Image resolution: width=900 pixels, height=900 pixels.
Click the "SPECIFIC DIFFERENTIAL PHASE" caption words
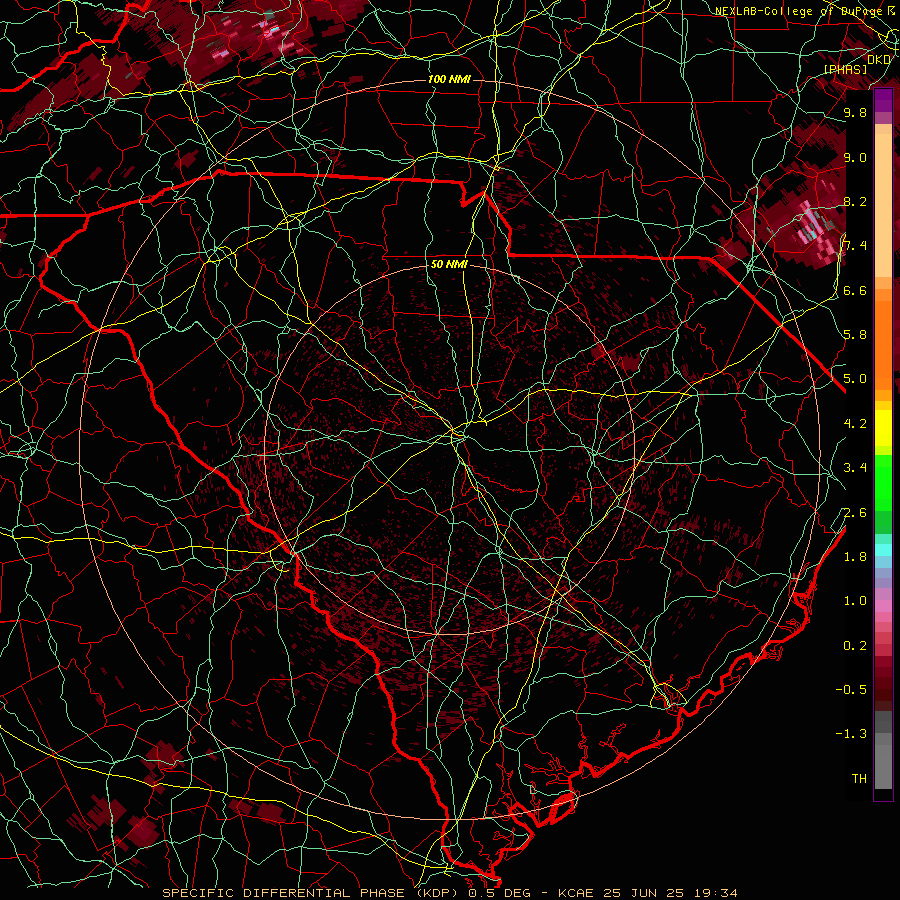pos(282,893)
